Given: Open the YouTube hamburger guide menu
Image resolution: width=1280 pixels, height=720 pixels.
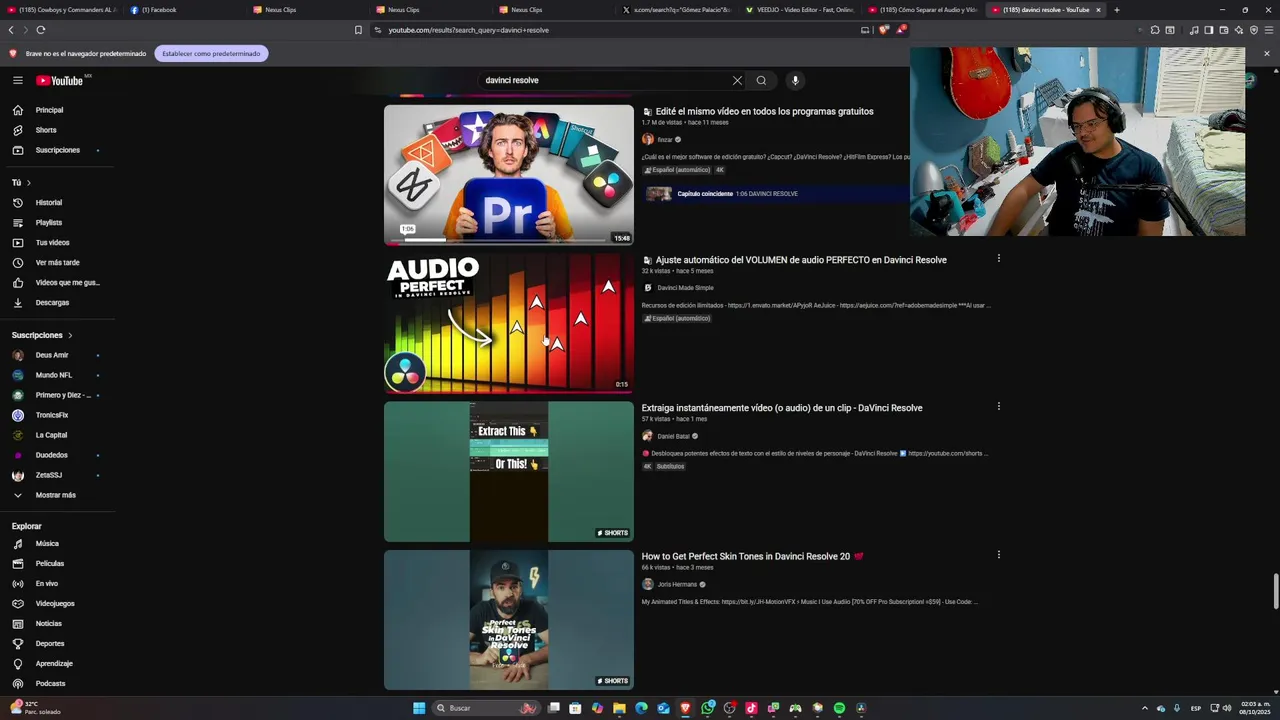Looking at the screenshot, I should point(18,80).
